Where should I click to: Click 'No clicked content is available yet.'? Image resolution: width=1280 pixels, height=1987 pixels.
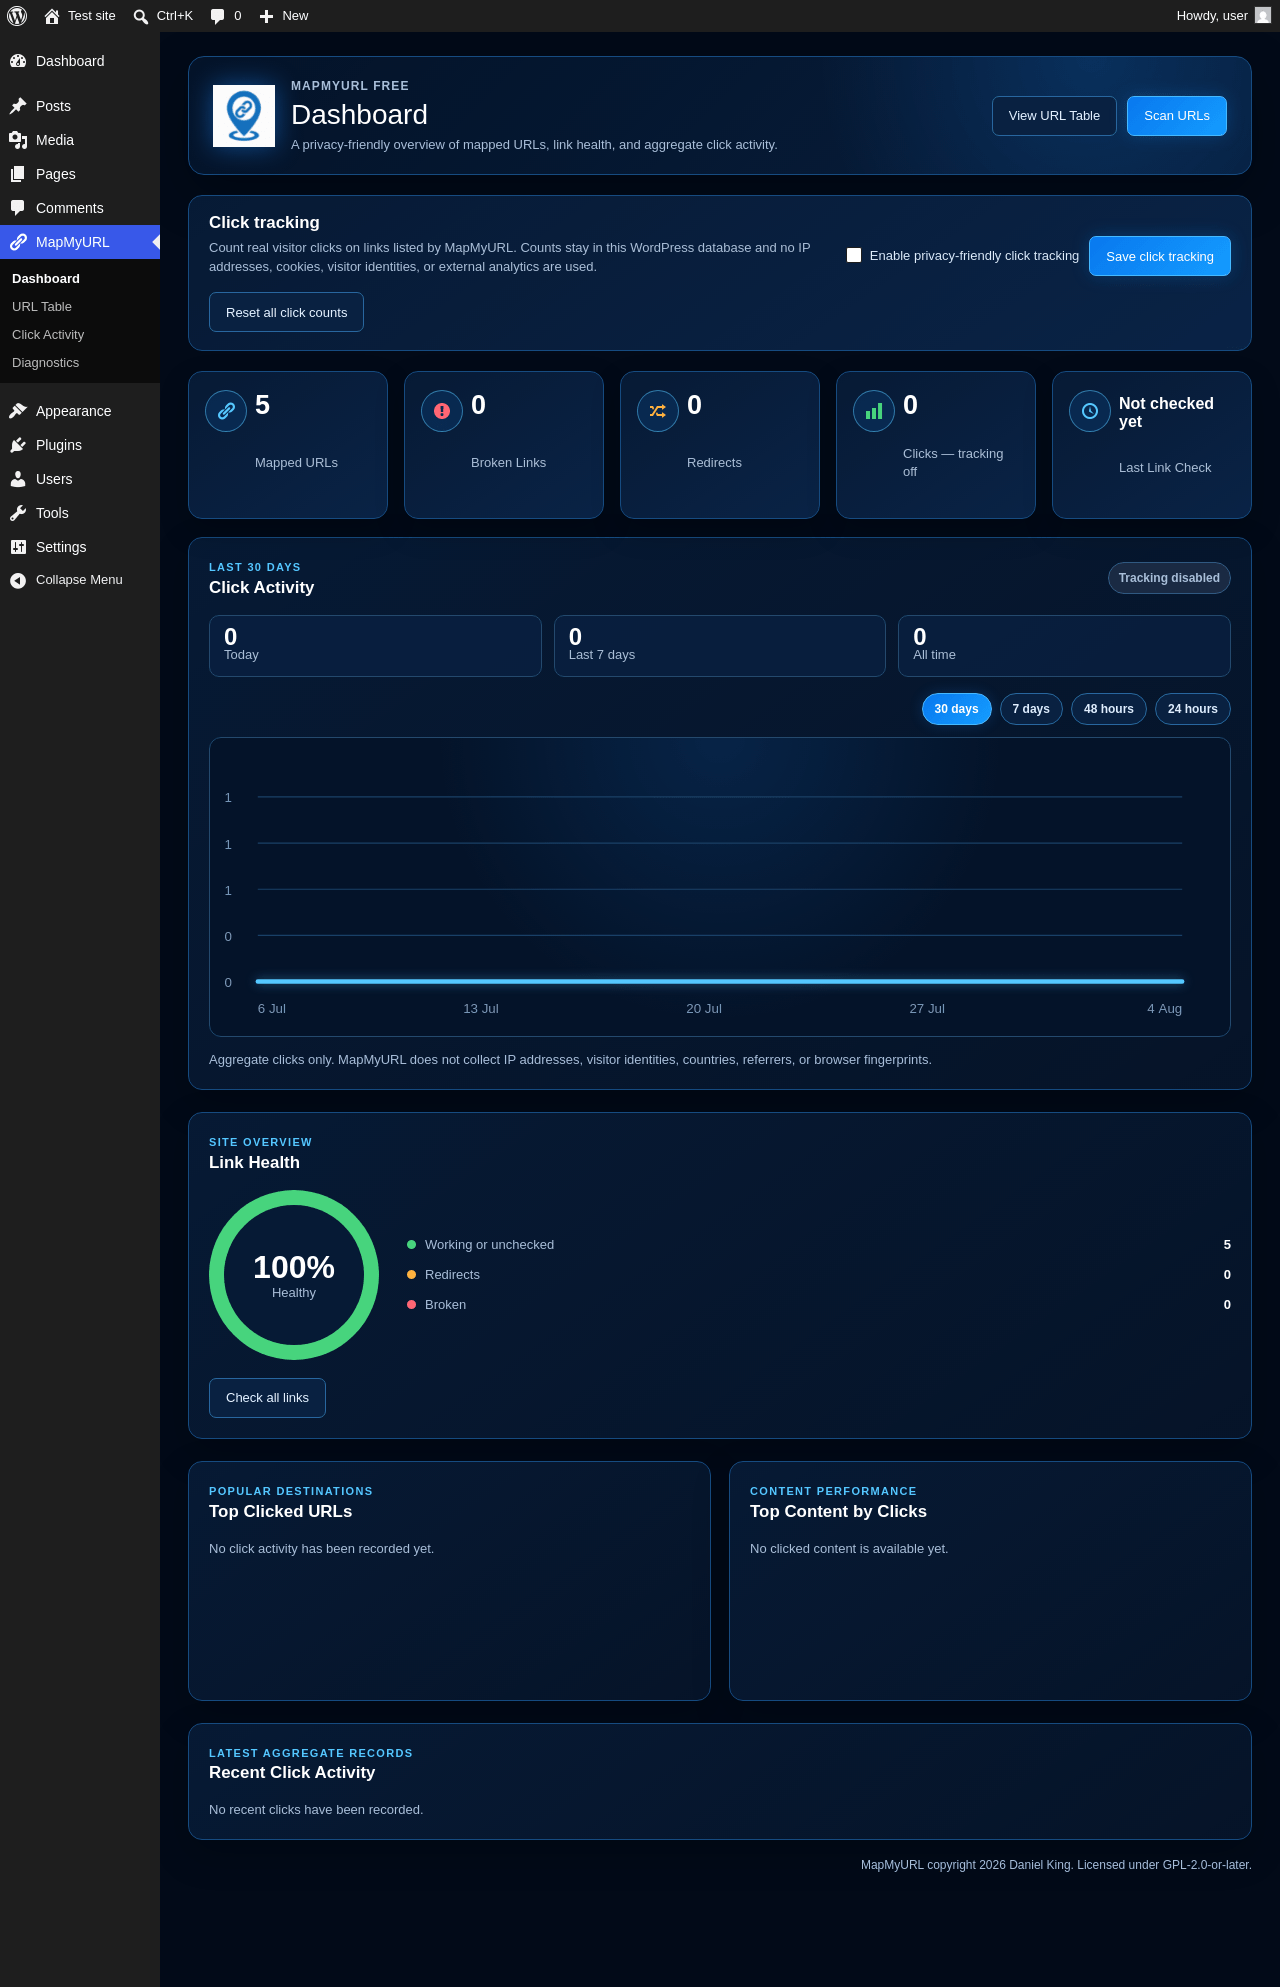coord(849,1549)
